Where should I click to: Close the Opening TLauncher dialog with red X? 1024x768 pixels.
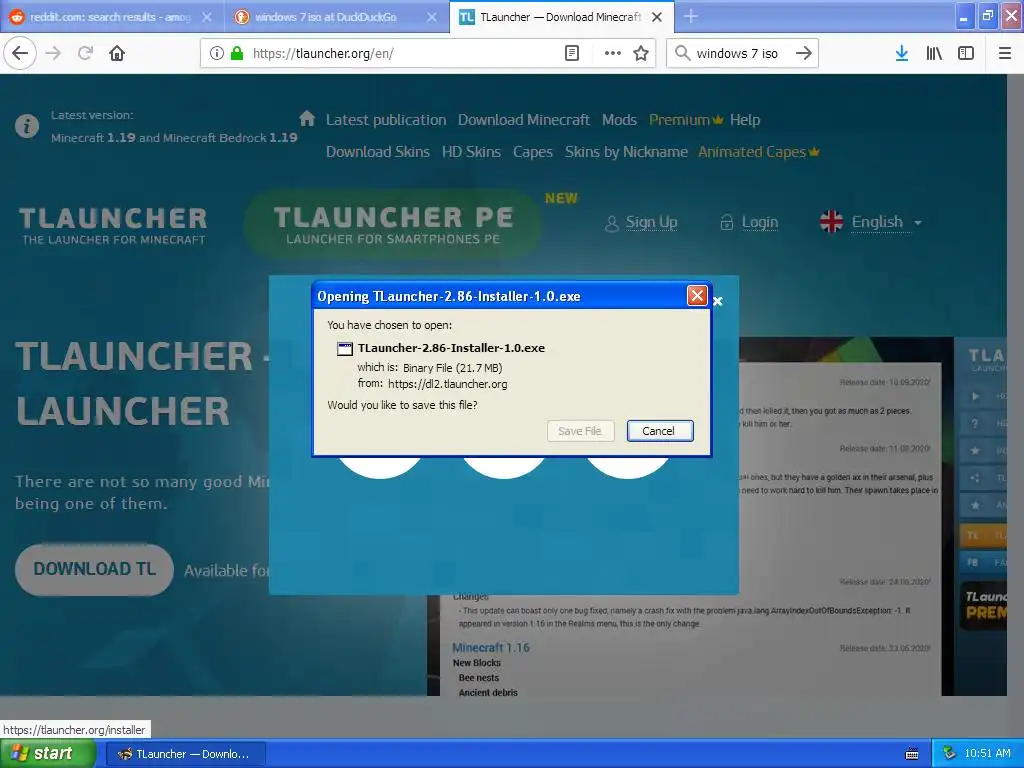(697, 296)
